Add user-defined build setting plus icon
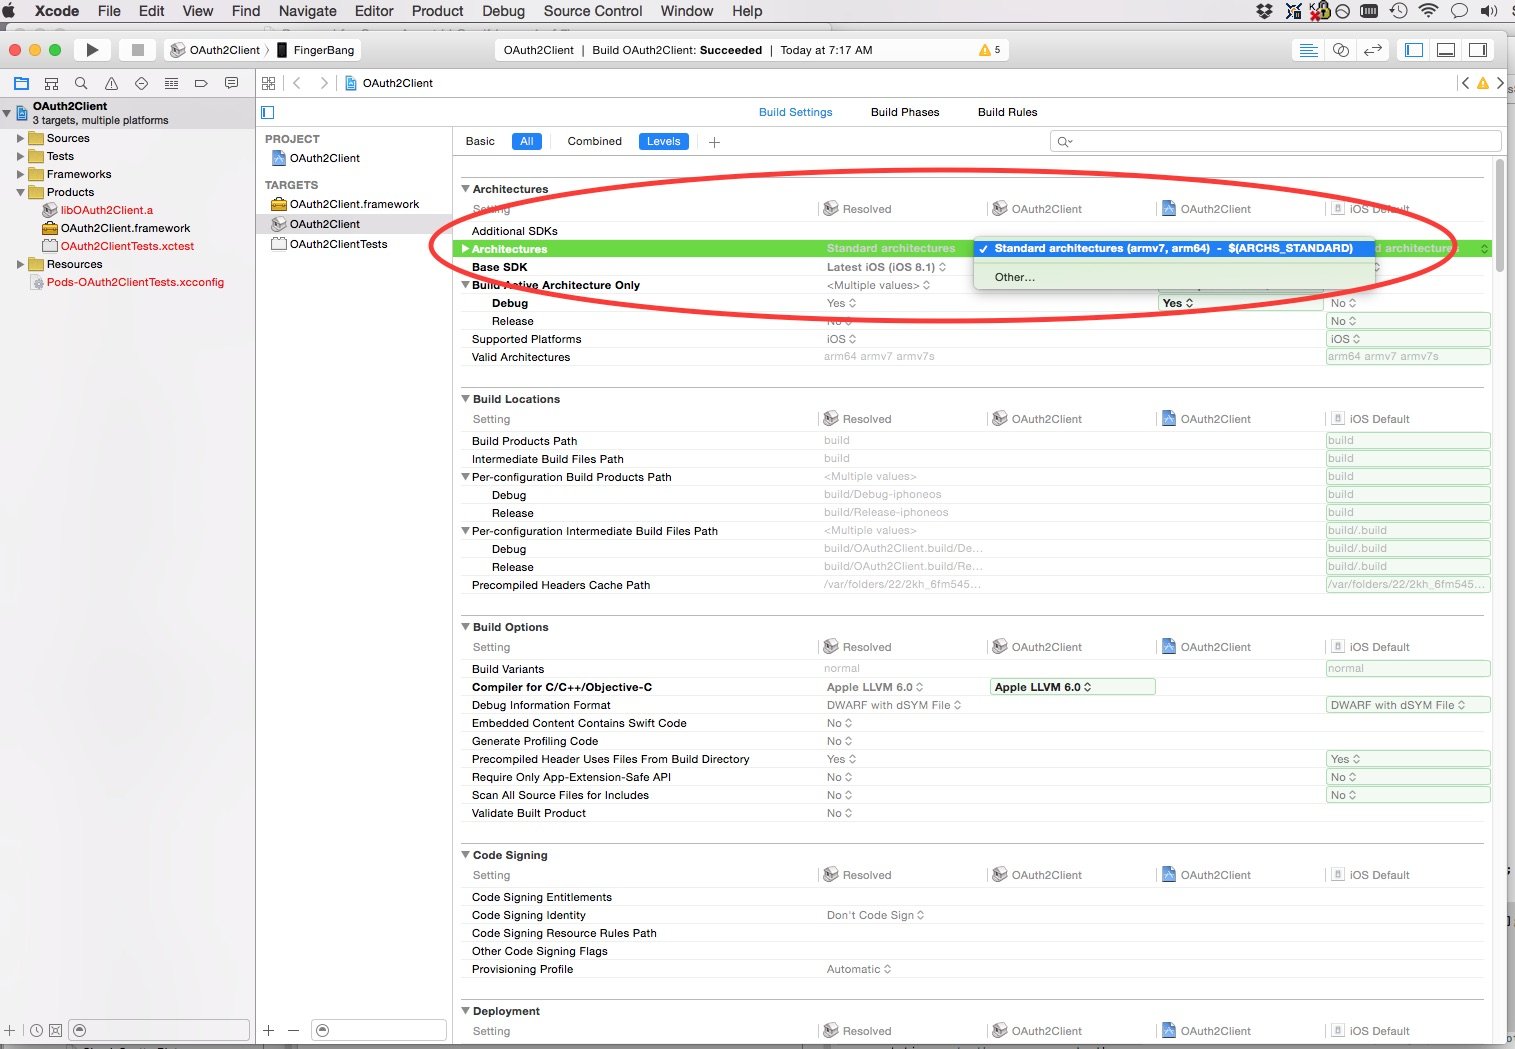Screen dimensions: 1515x1049 coord(714,142)
